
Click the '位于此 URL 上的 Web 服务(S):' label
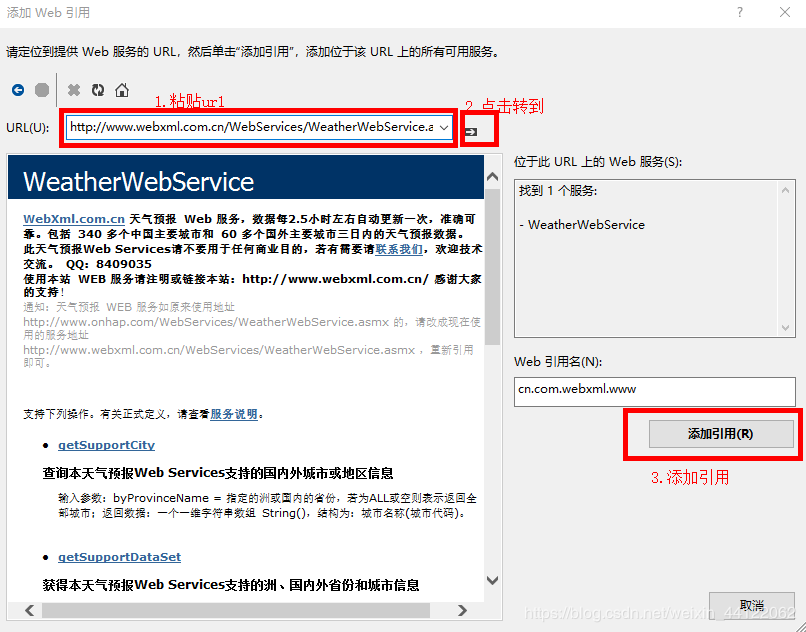598,162
